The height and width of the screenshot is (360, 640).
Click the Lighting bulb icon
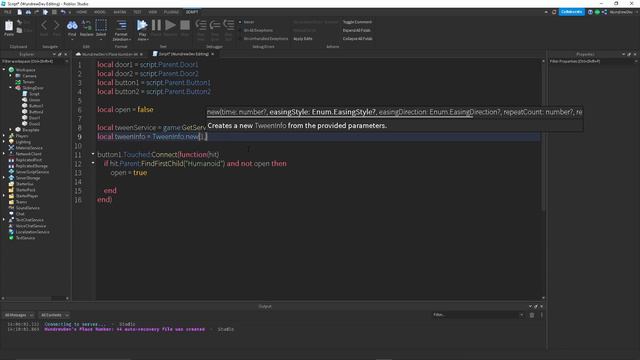pyautogui.click(x=11, y=142)
